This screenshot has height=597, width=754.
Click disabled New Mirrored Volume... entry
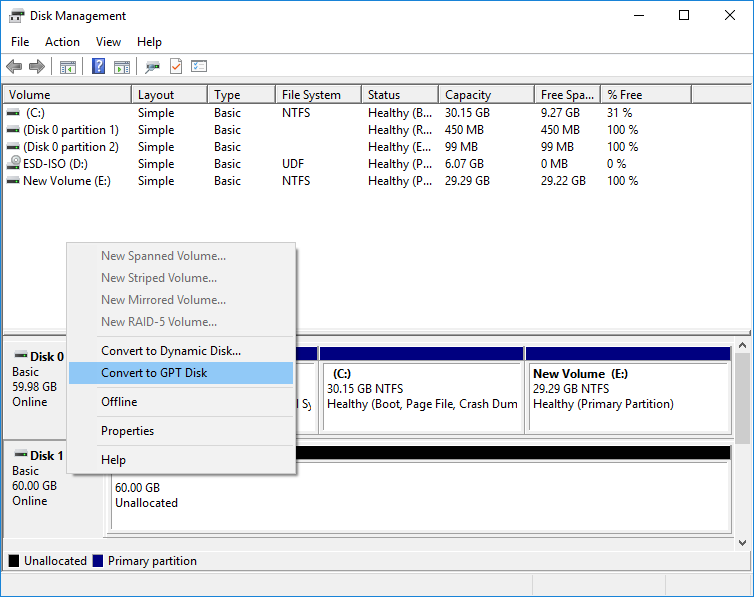[x=181, y=300]
